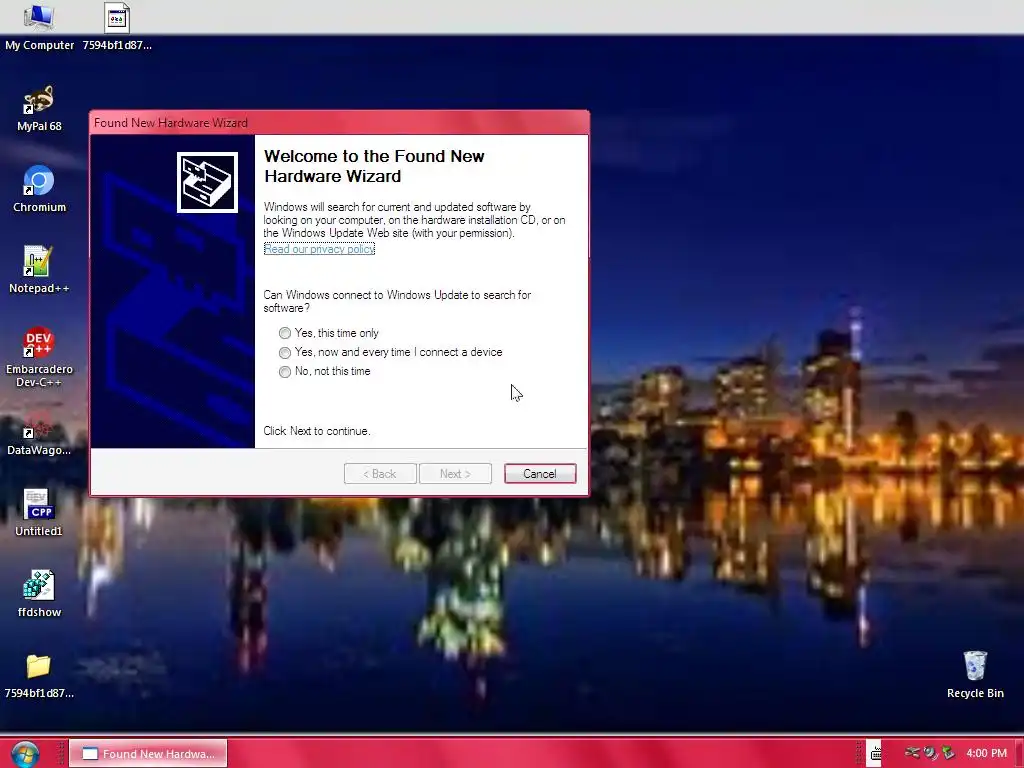Select the ffdshow desktop icon
1024x768 pixels.
point(39,594)
